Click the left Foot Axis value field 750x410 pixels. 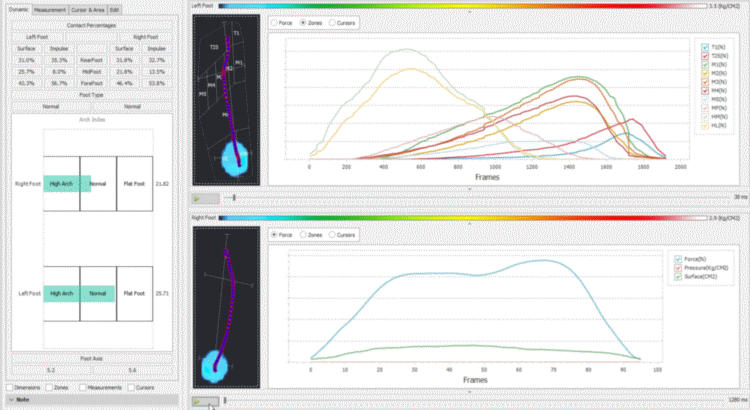pyautogui.click(x=51, y=370)
